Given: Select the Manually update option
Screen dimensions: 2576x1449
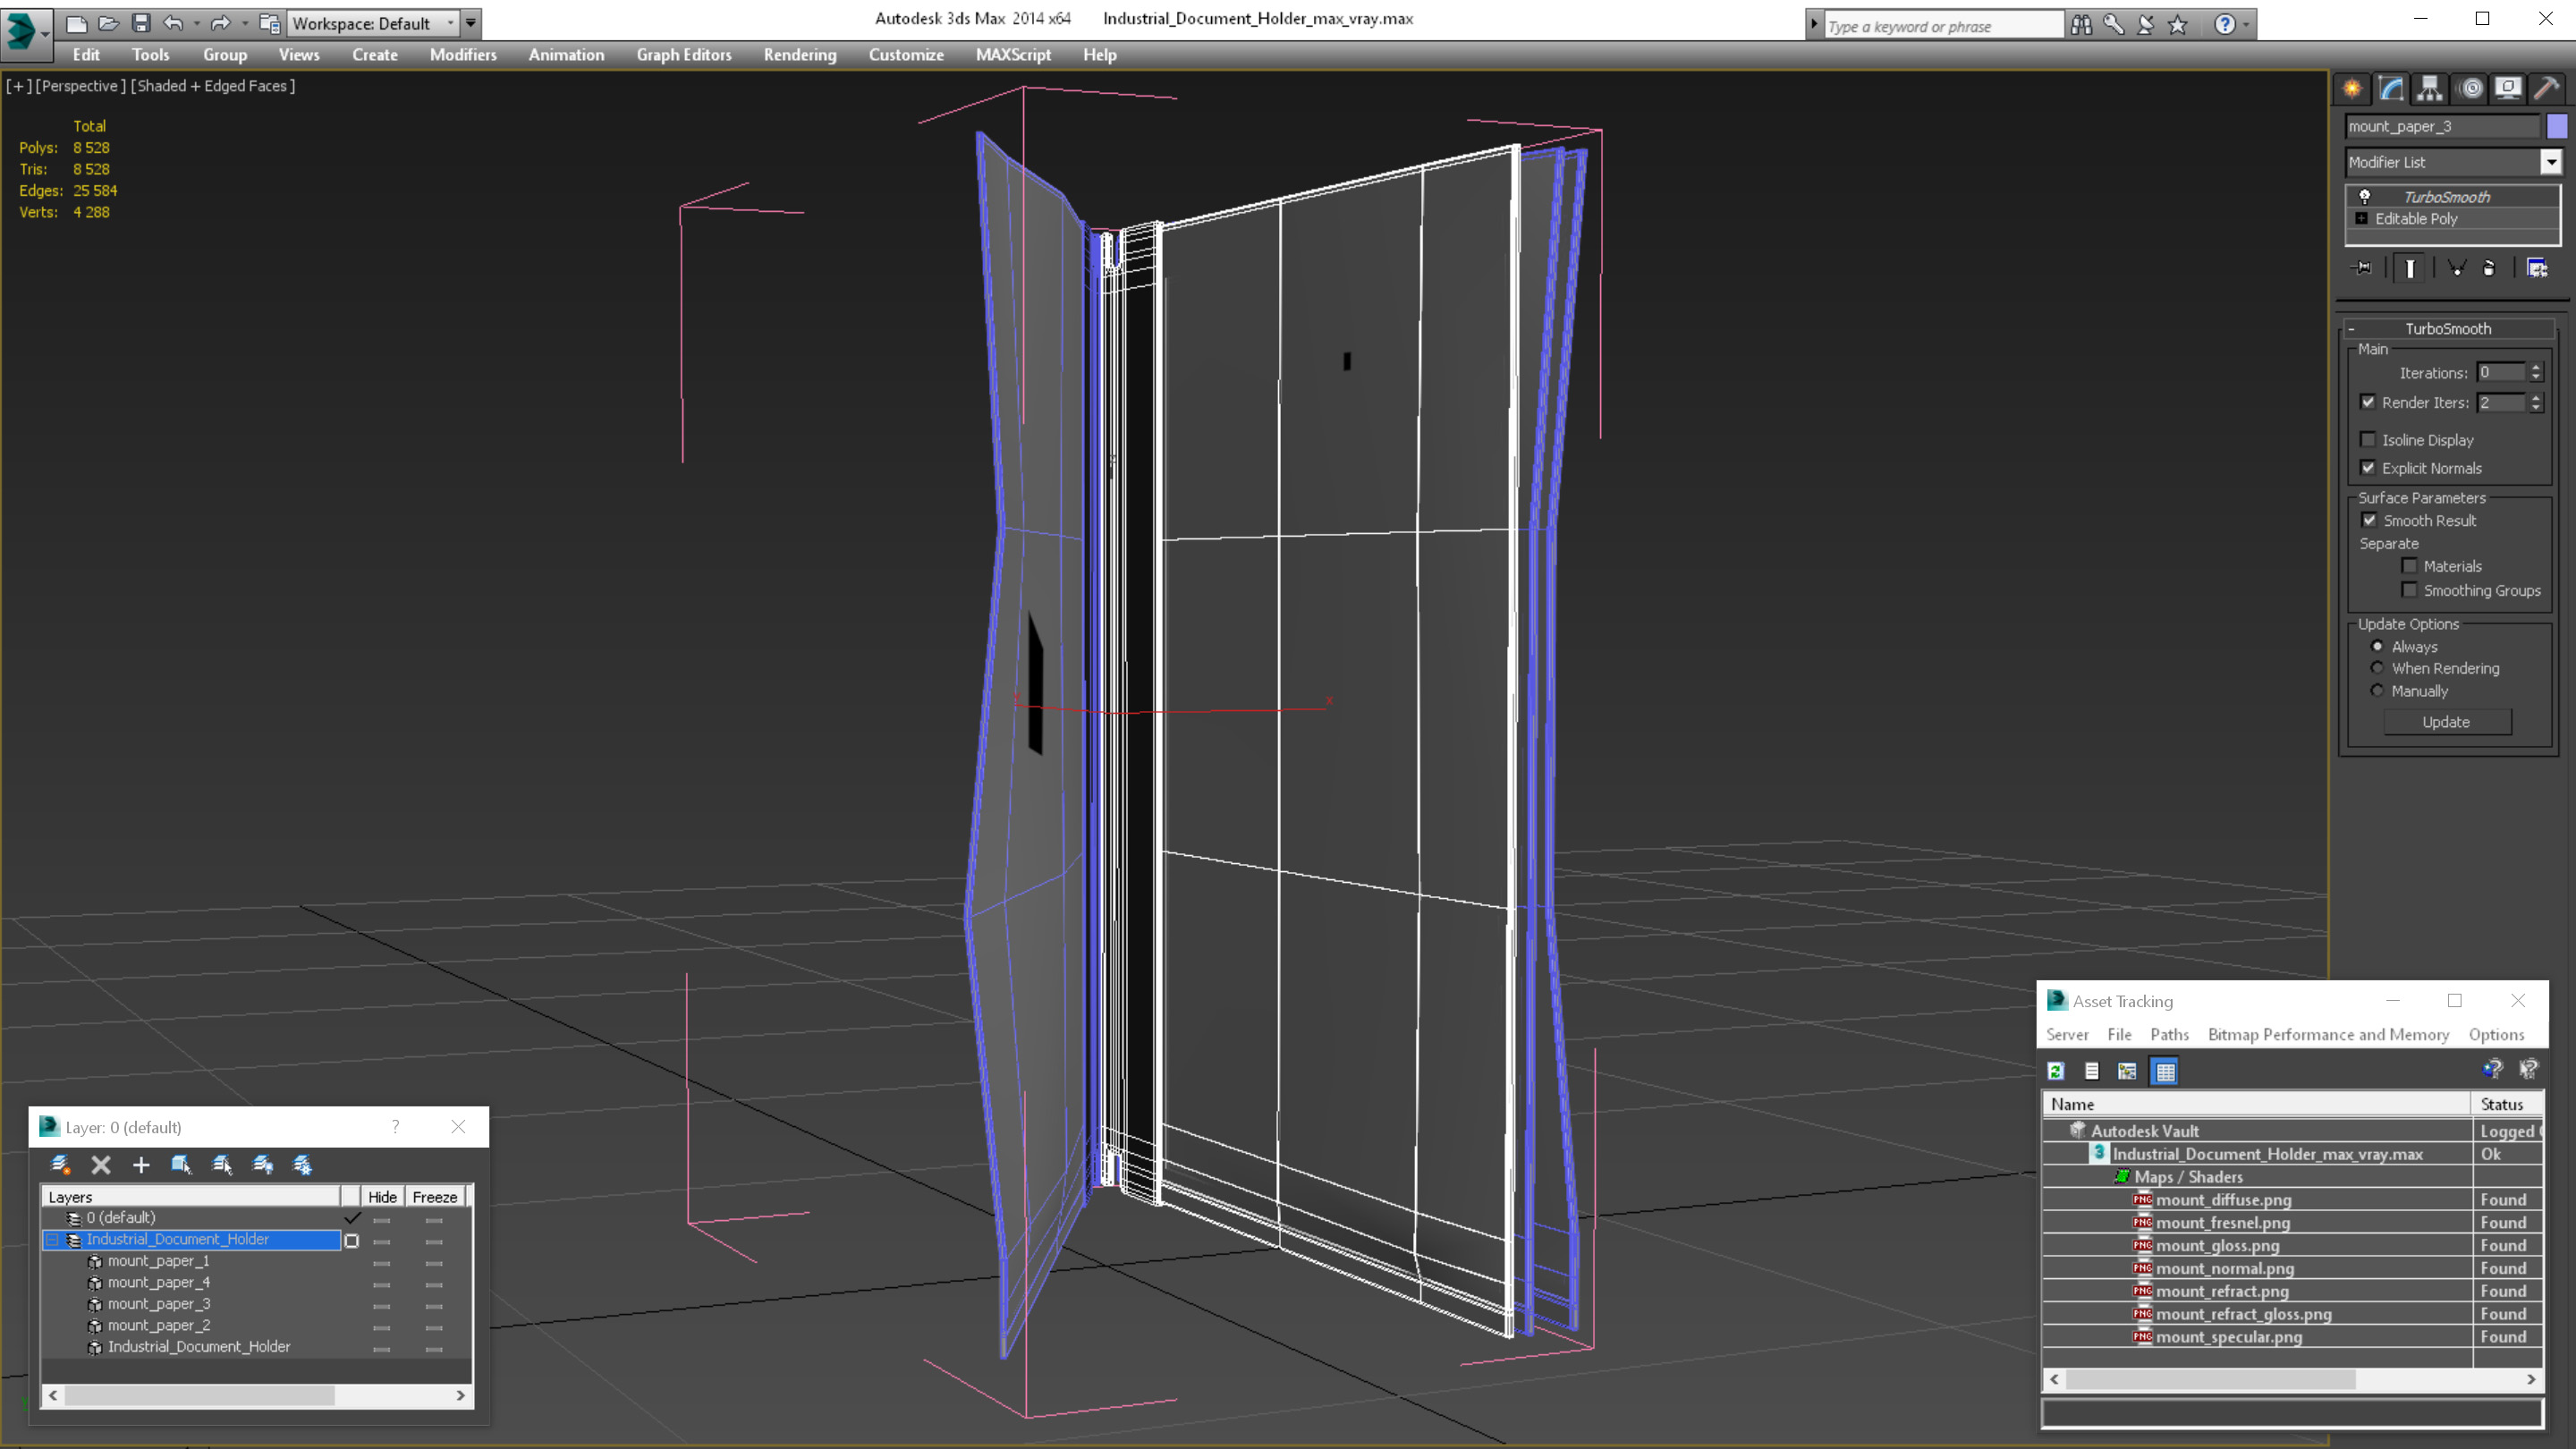Looking at the screenshot, I should tap(2377, 691).
